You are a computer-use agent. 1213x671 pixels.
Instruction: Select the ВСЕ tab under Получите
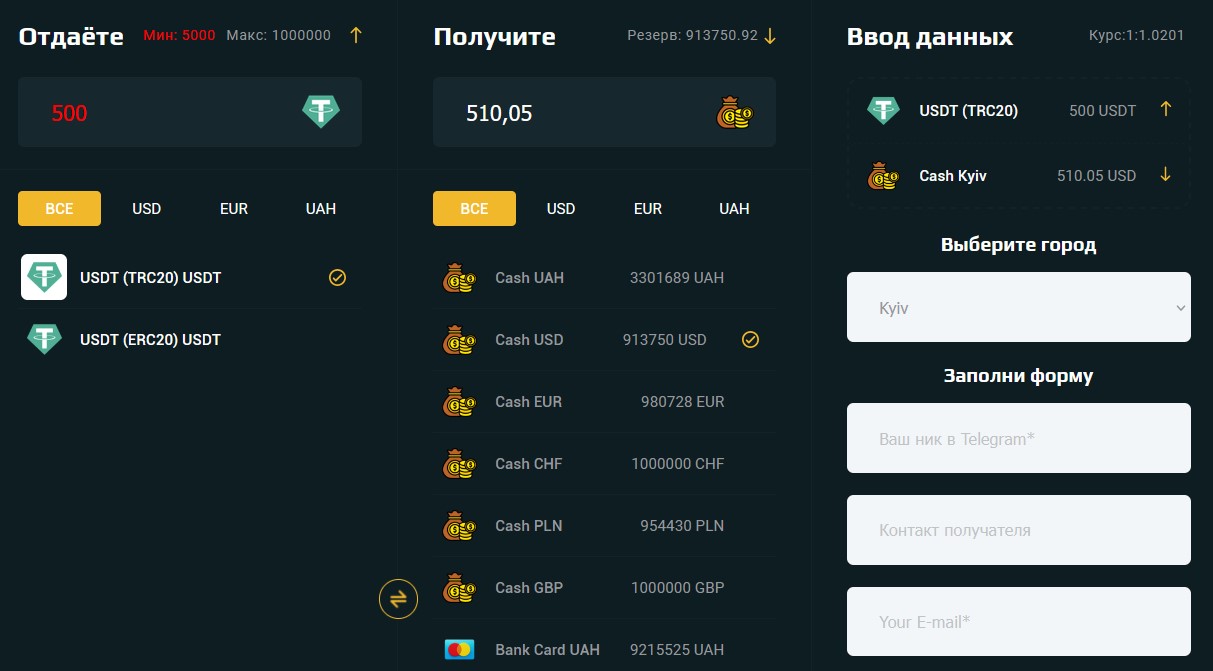tap(474, 208)
